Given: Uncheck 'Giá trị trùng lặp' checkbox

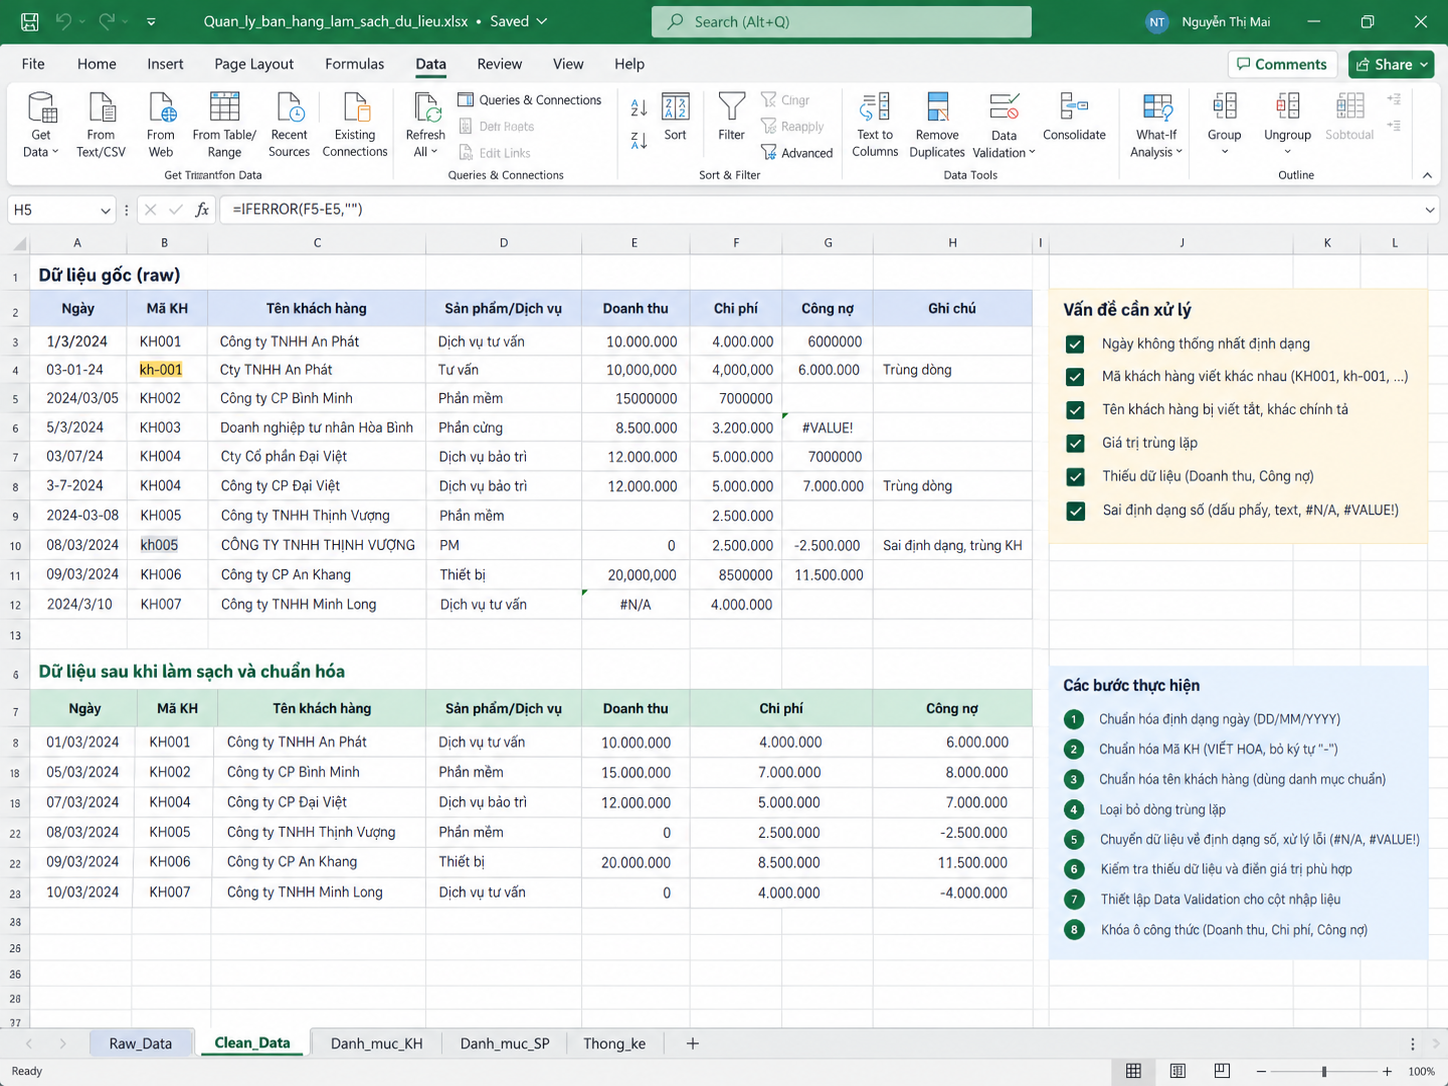Looking at the screenshot, I should 1075,443.
